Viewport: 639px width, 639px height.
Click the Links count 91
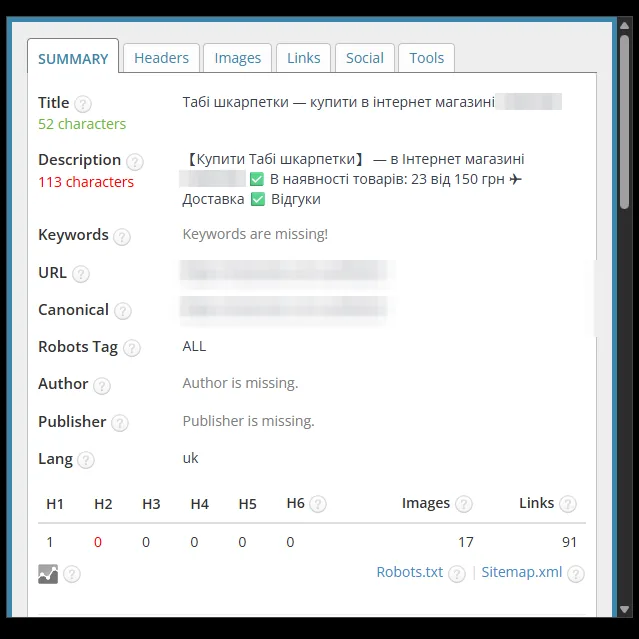[569, 542]
